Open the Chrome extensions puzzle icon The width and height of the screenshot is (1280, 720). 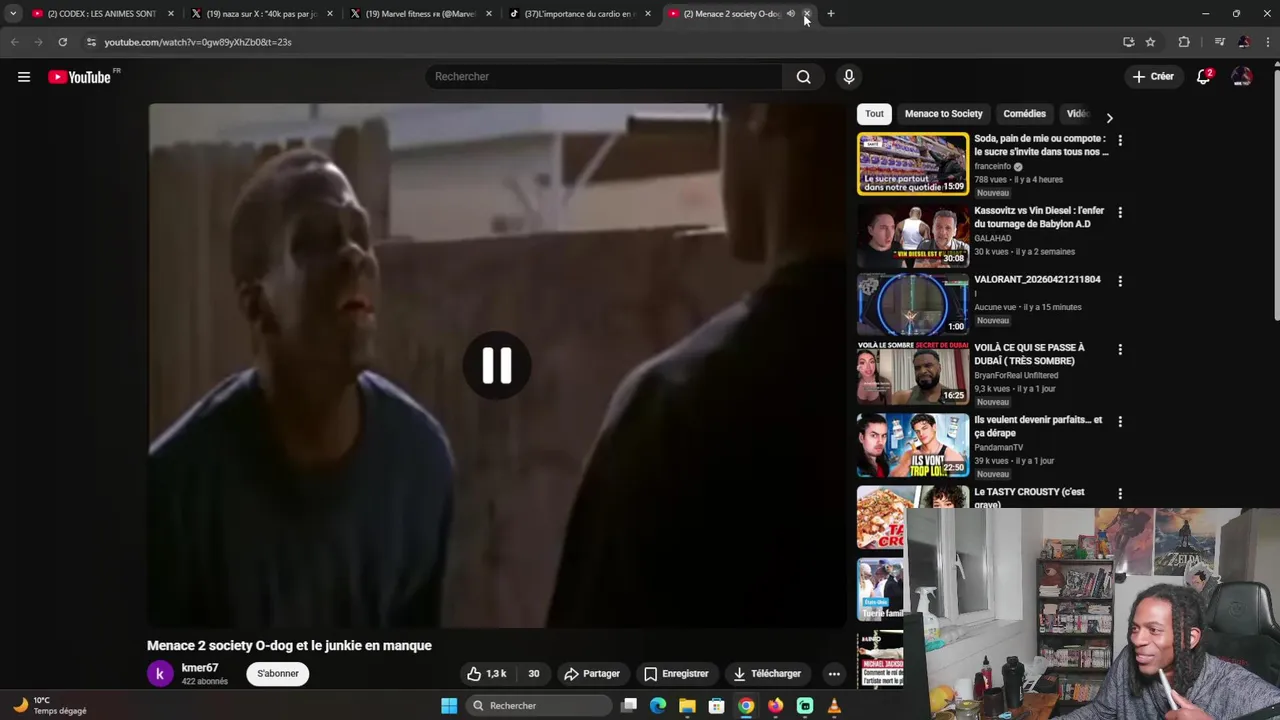(1184, 42)
